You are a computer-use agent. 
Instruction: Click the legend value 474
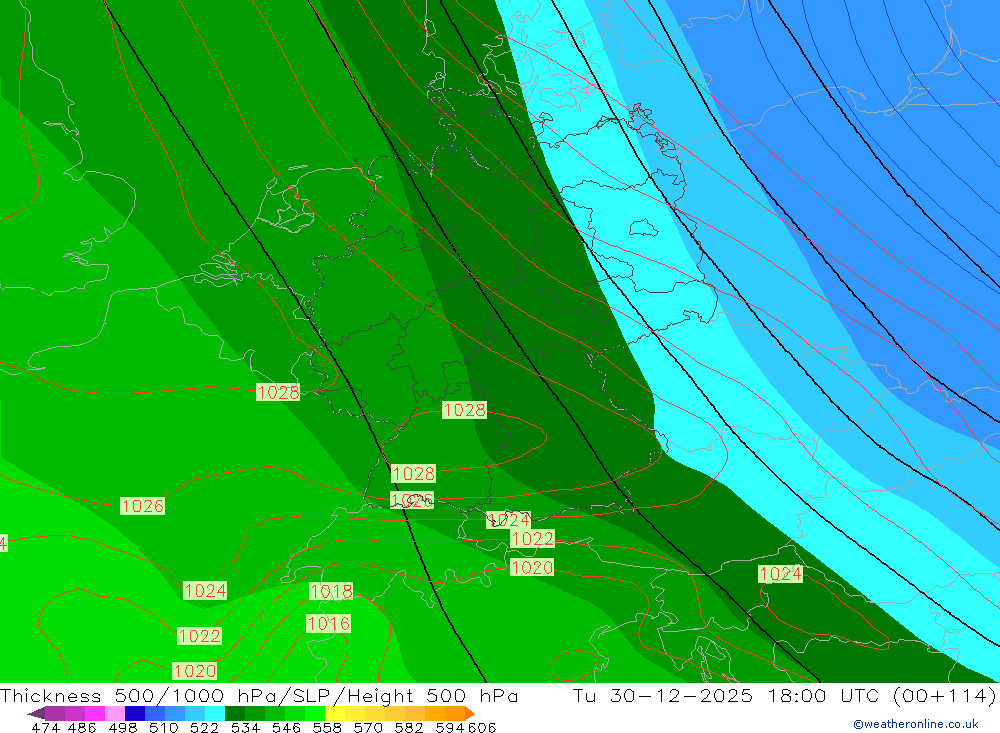(x=45, y=728)
